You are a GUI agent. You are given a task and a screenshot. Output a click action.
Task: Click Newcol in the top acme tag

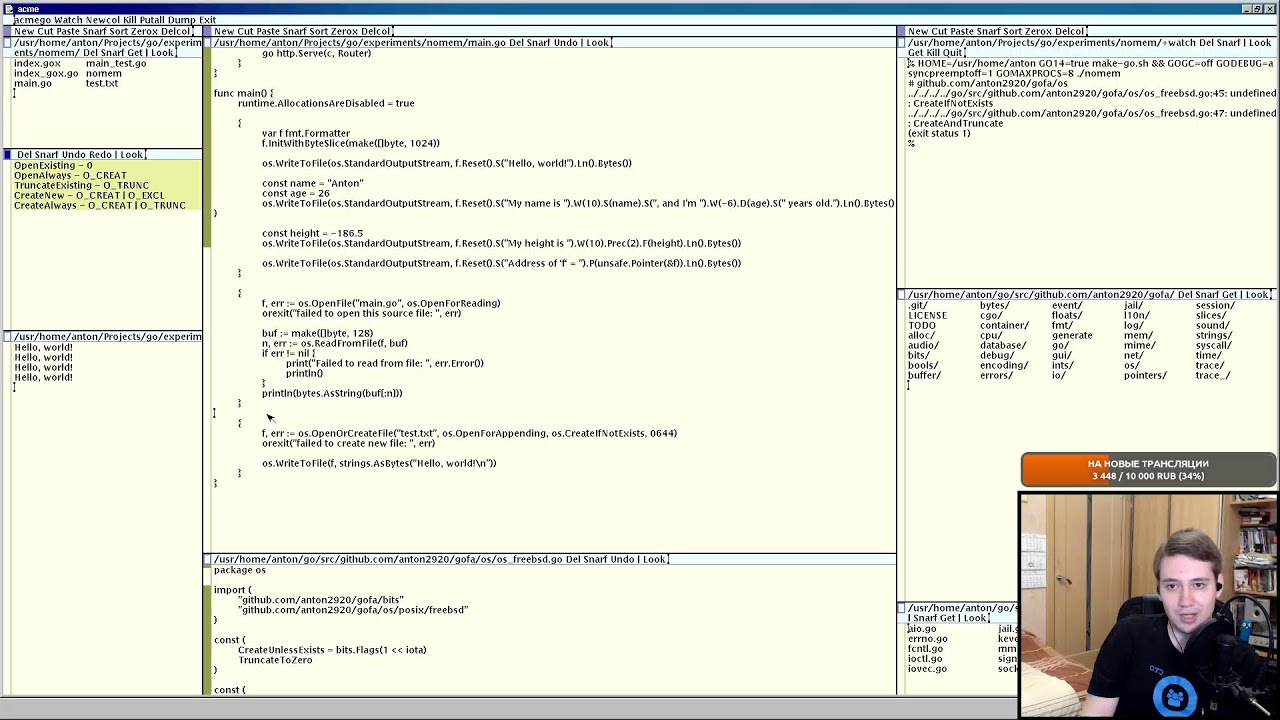103,20
